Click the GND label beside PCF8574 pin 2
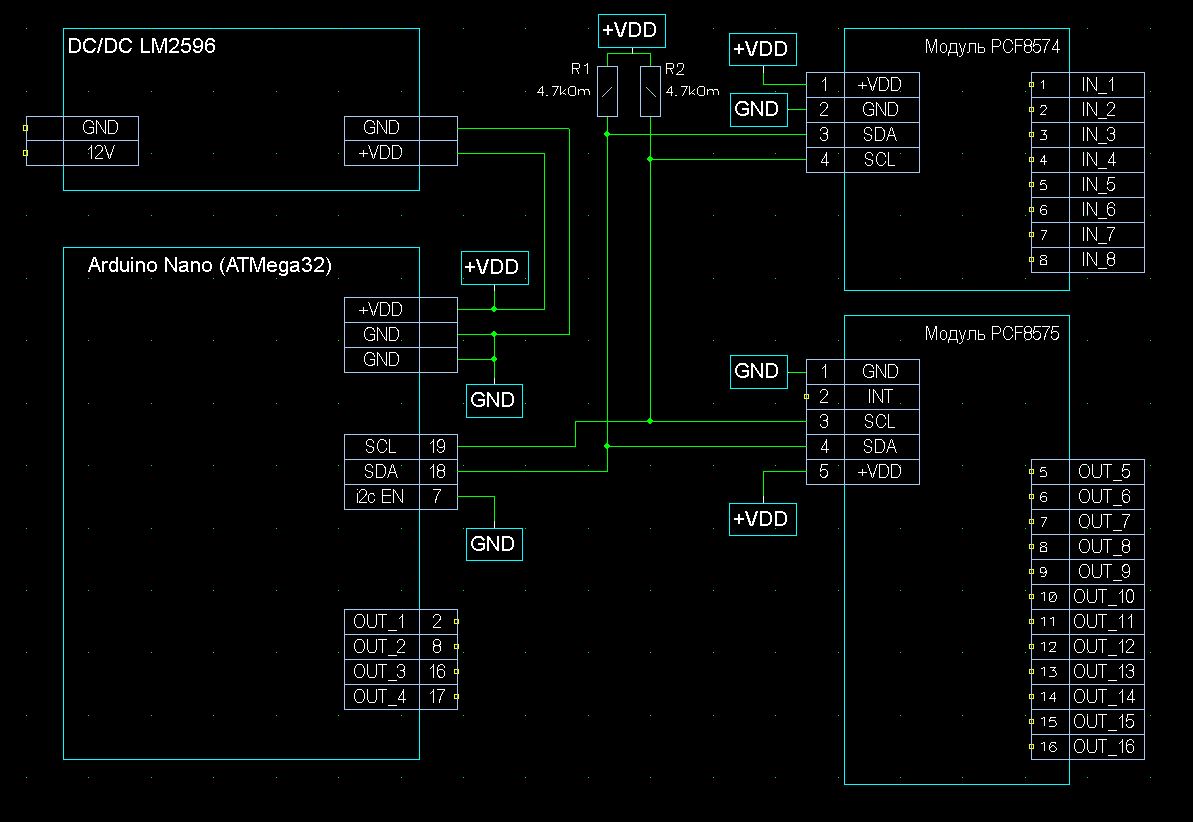 pos(756,109)
